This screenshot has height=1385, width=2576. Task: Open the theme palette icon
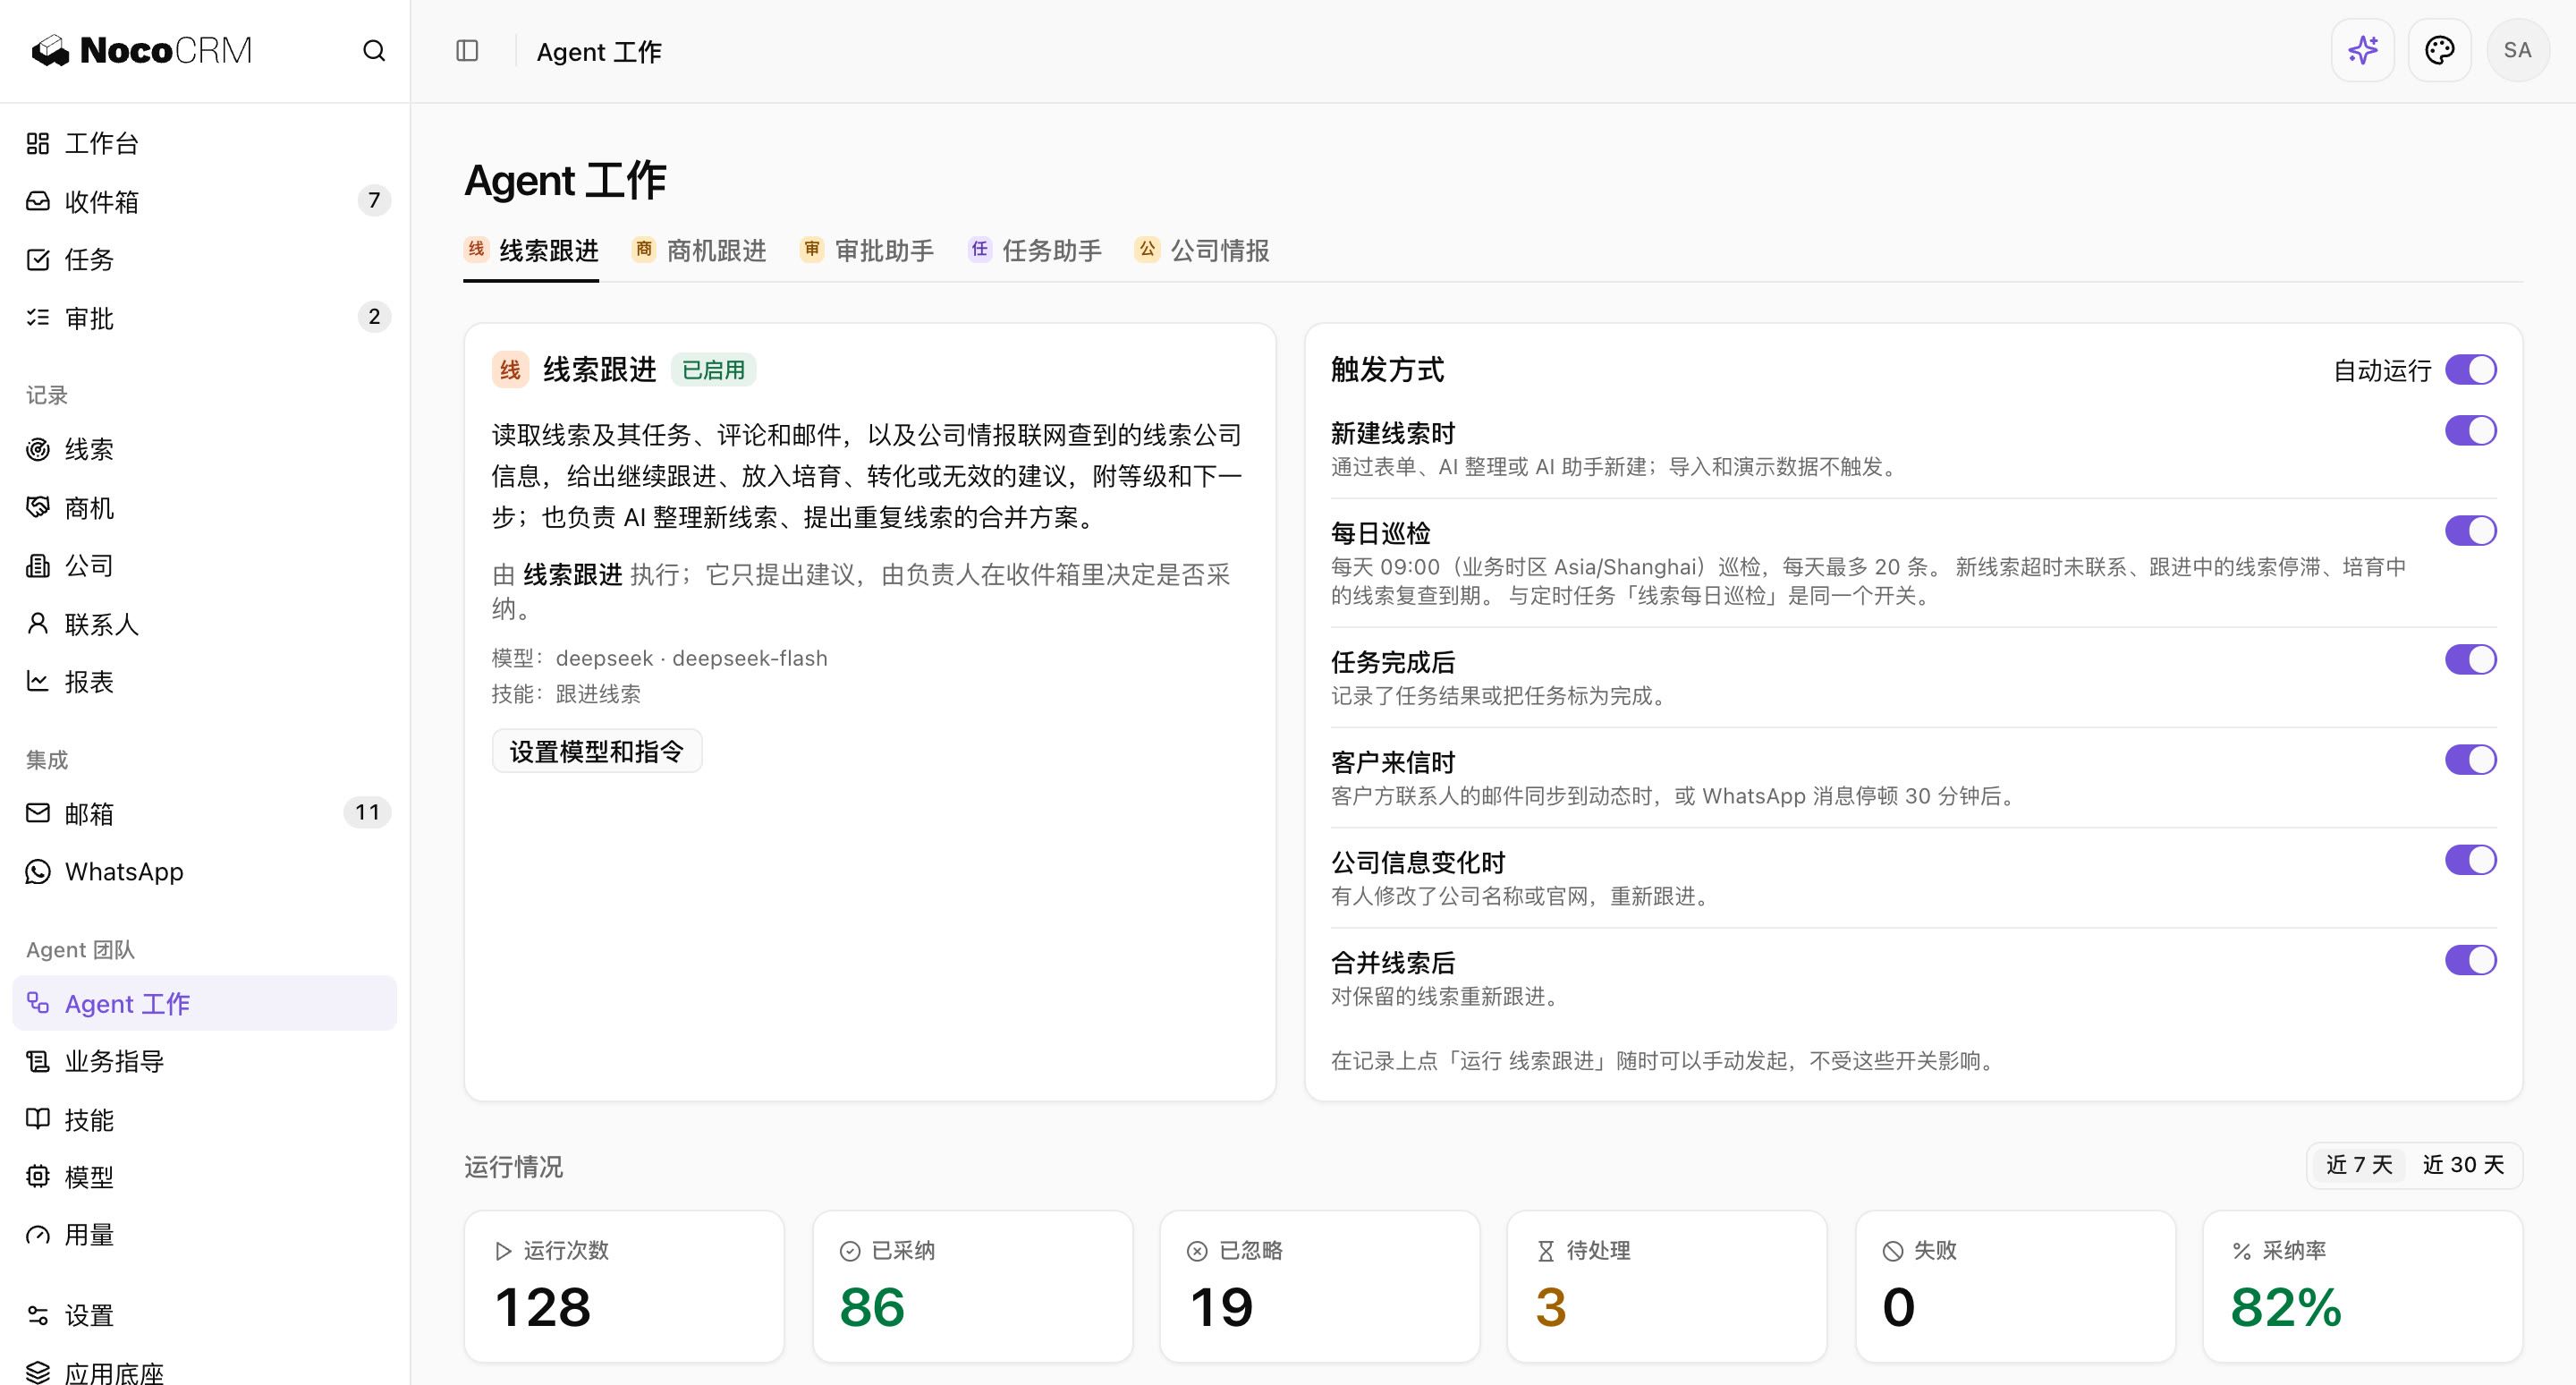click(x=2439, y=50)
